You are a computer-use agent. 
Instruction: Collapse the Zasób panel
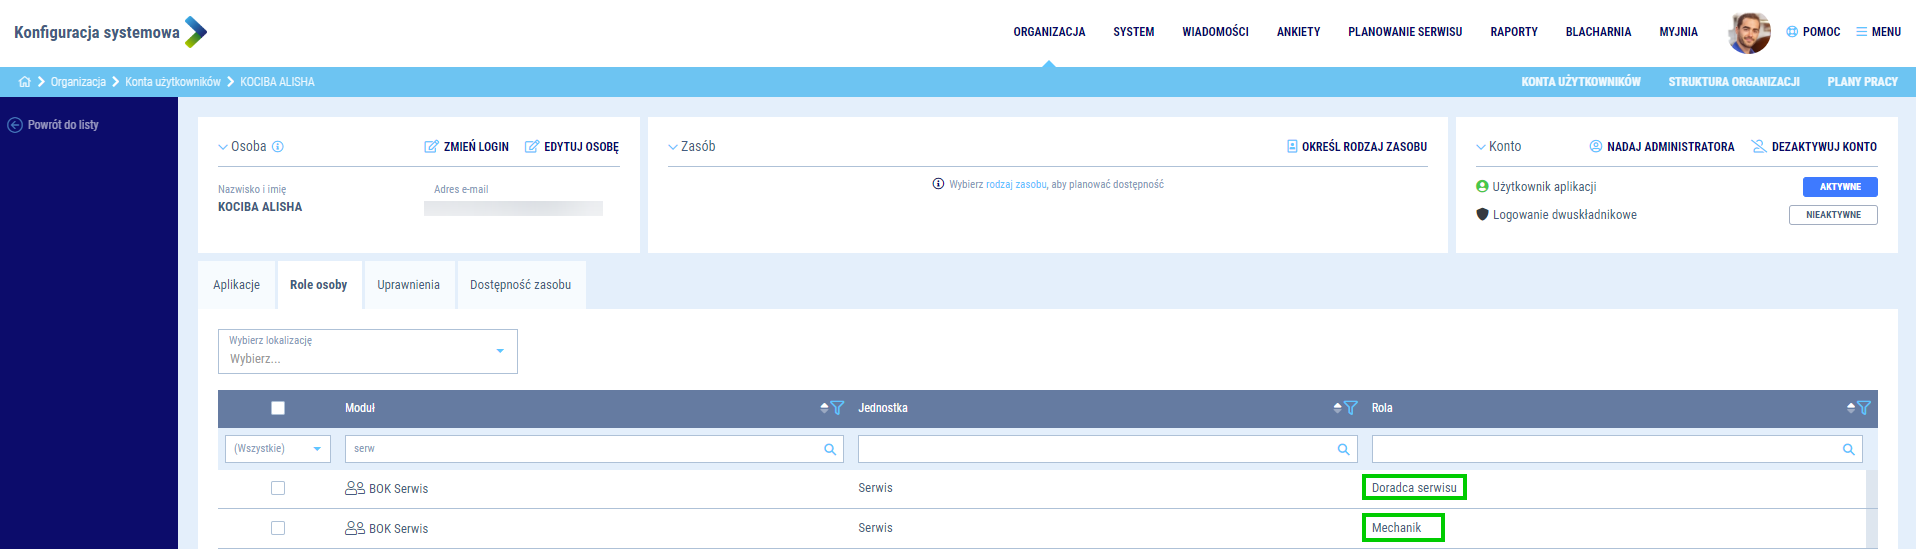[x=673, y=147]
